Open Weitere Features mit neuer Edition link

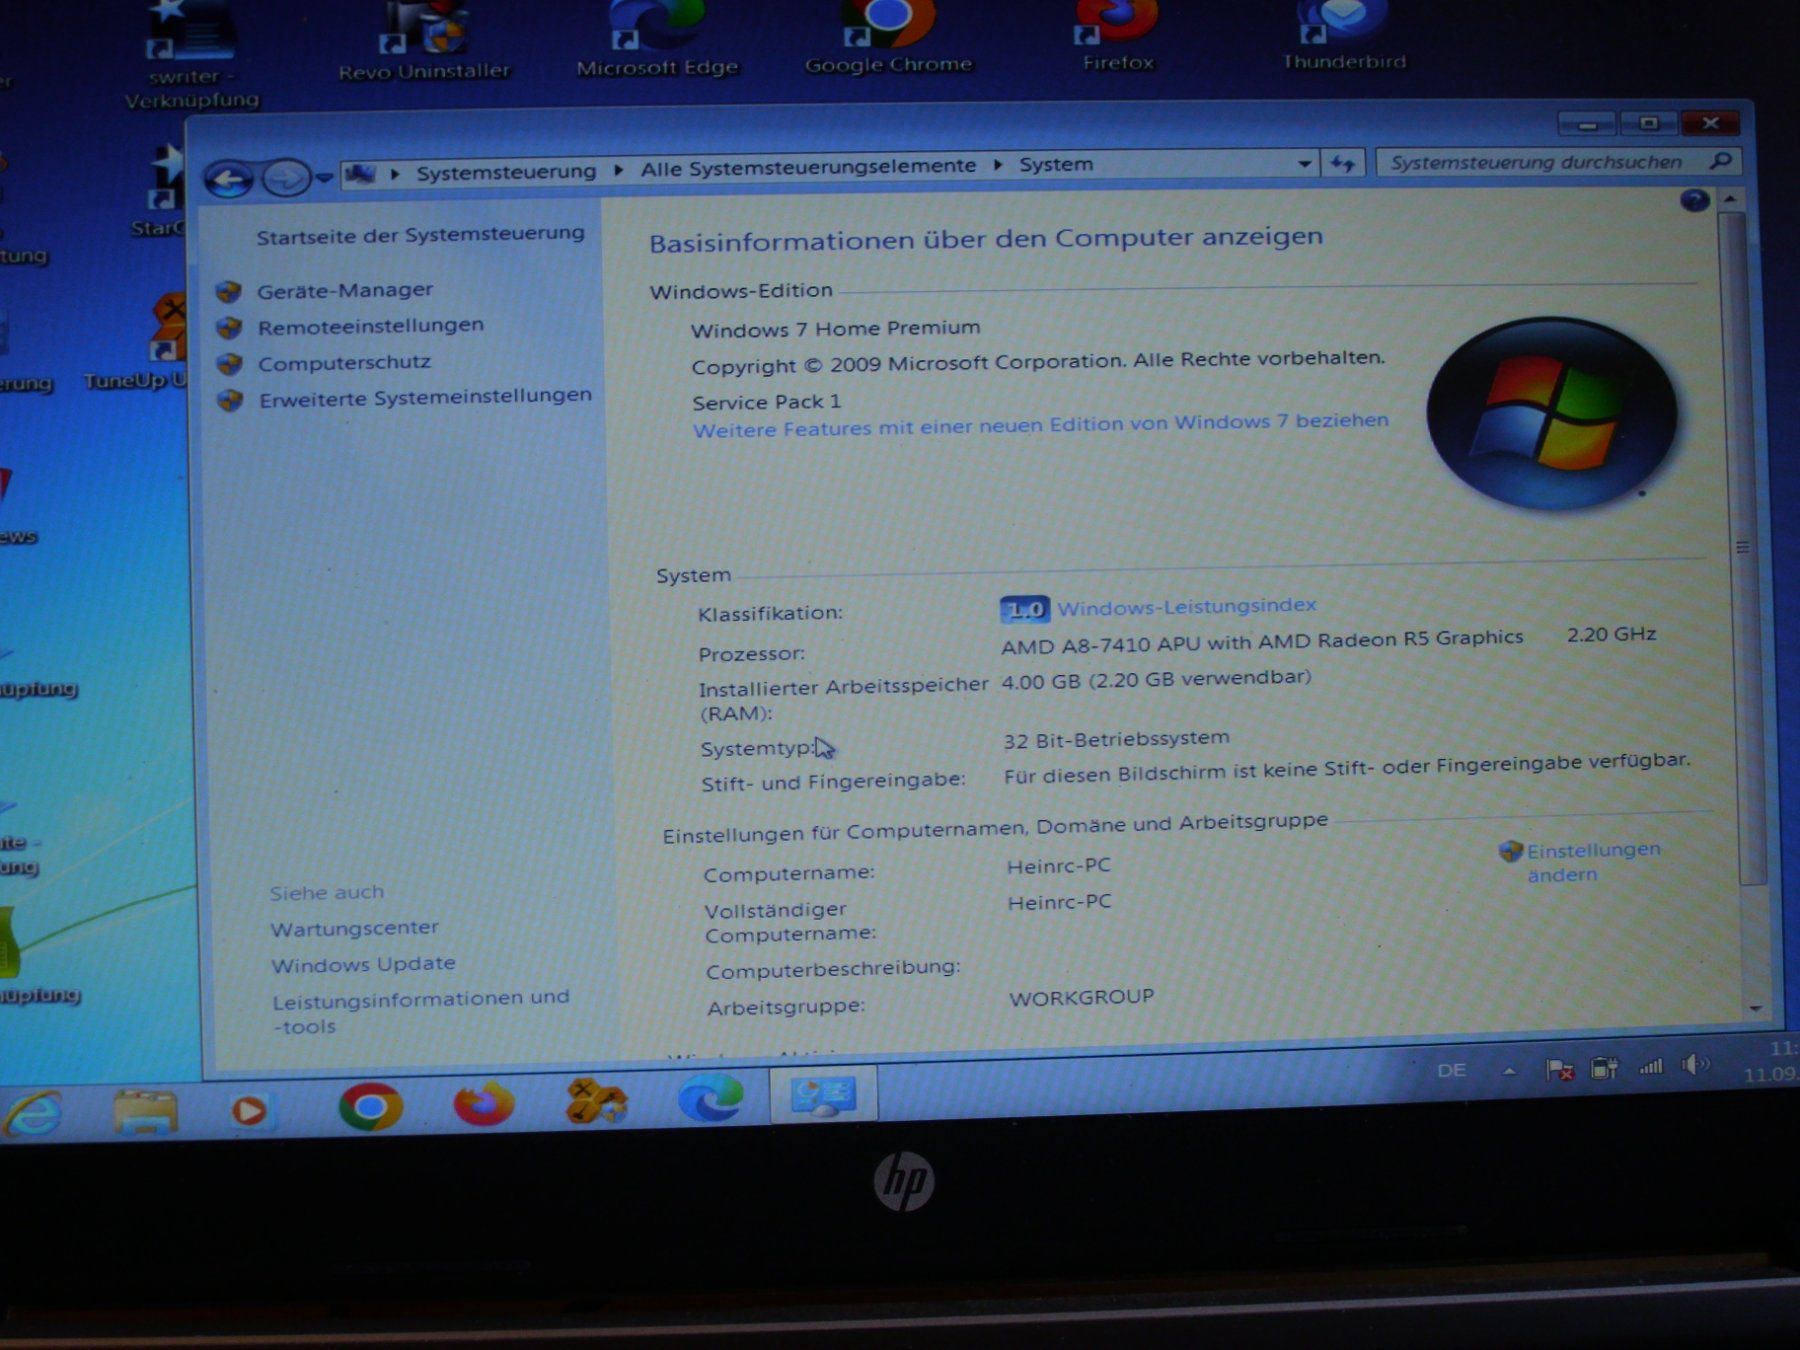pyautogui.click(x=1041, y=425)
